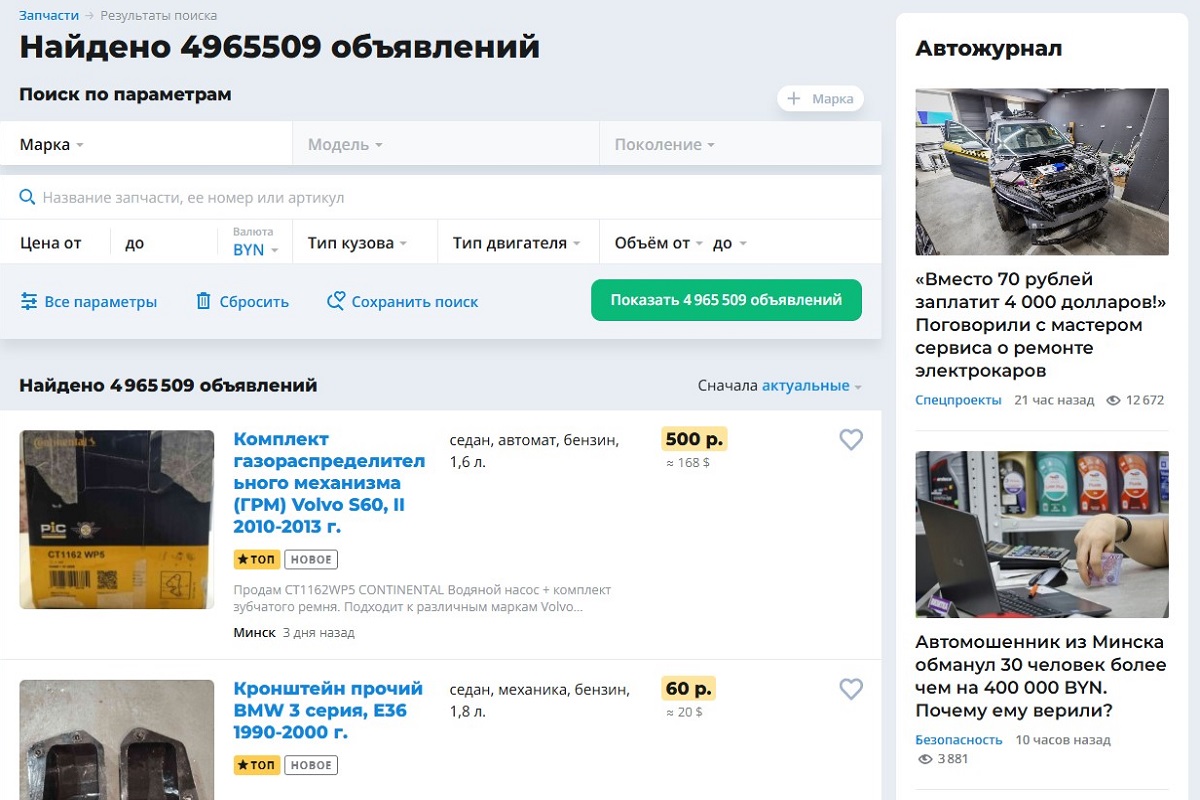Click the CT1162WP5 CONTINENTAL description text

[x=422, y=598]
